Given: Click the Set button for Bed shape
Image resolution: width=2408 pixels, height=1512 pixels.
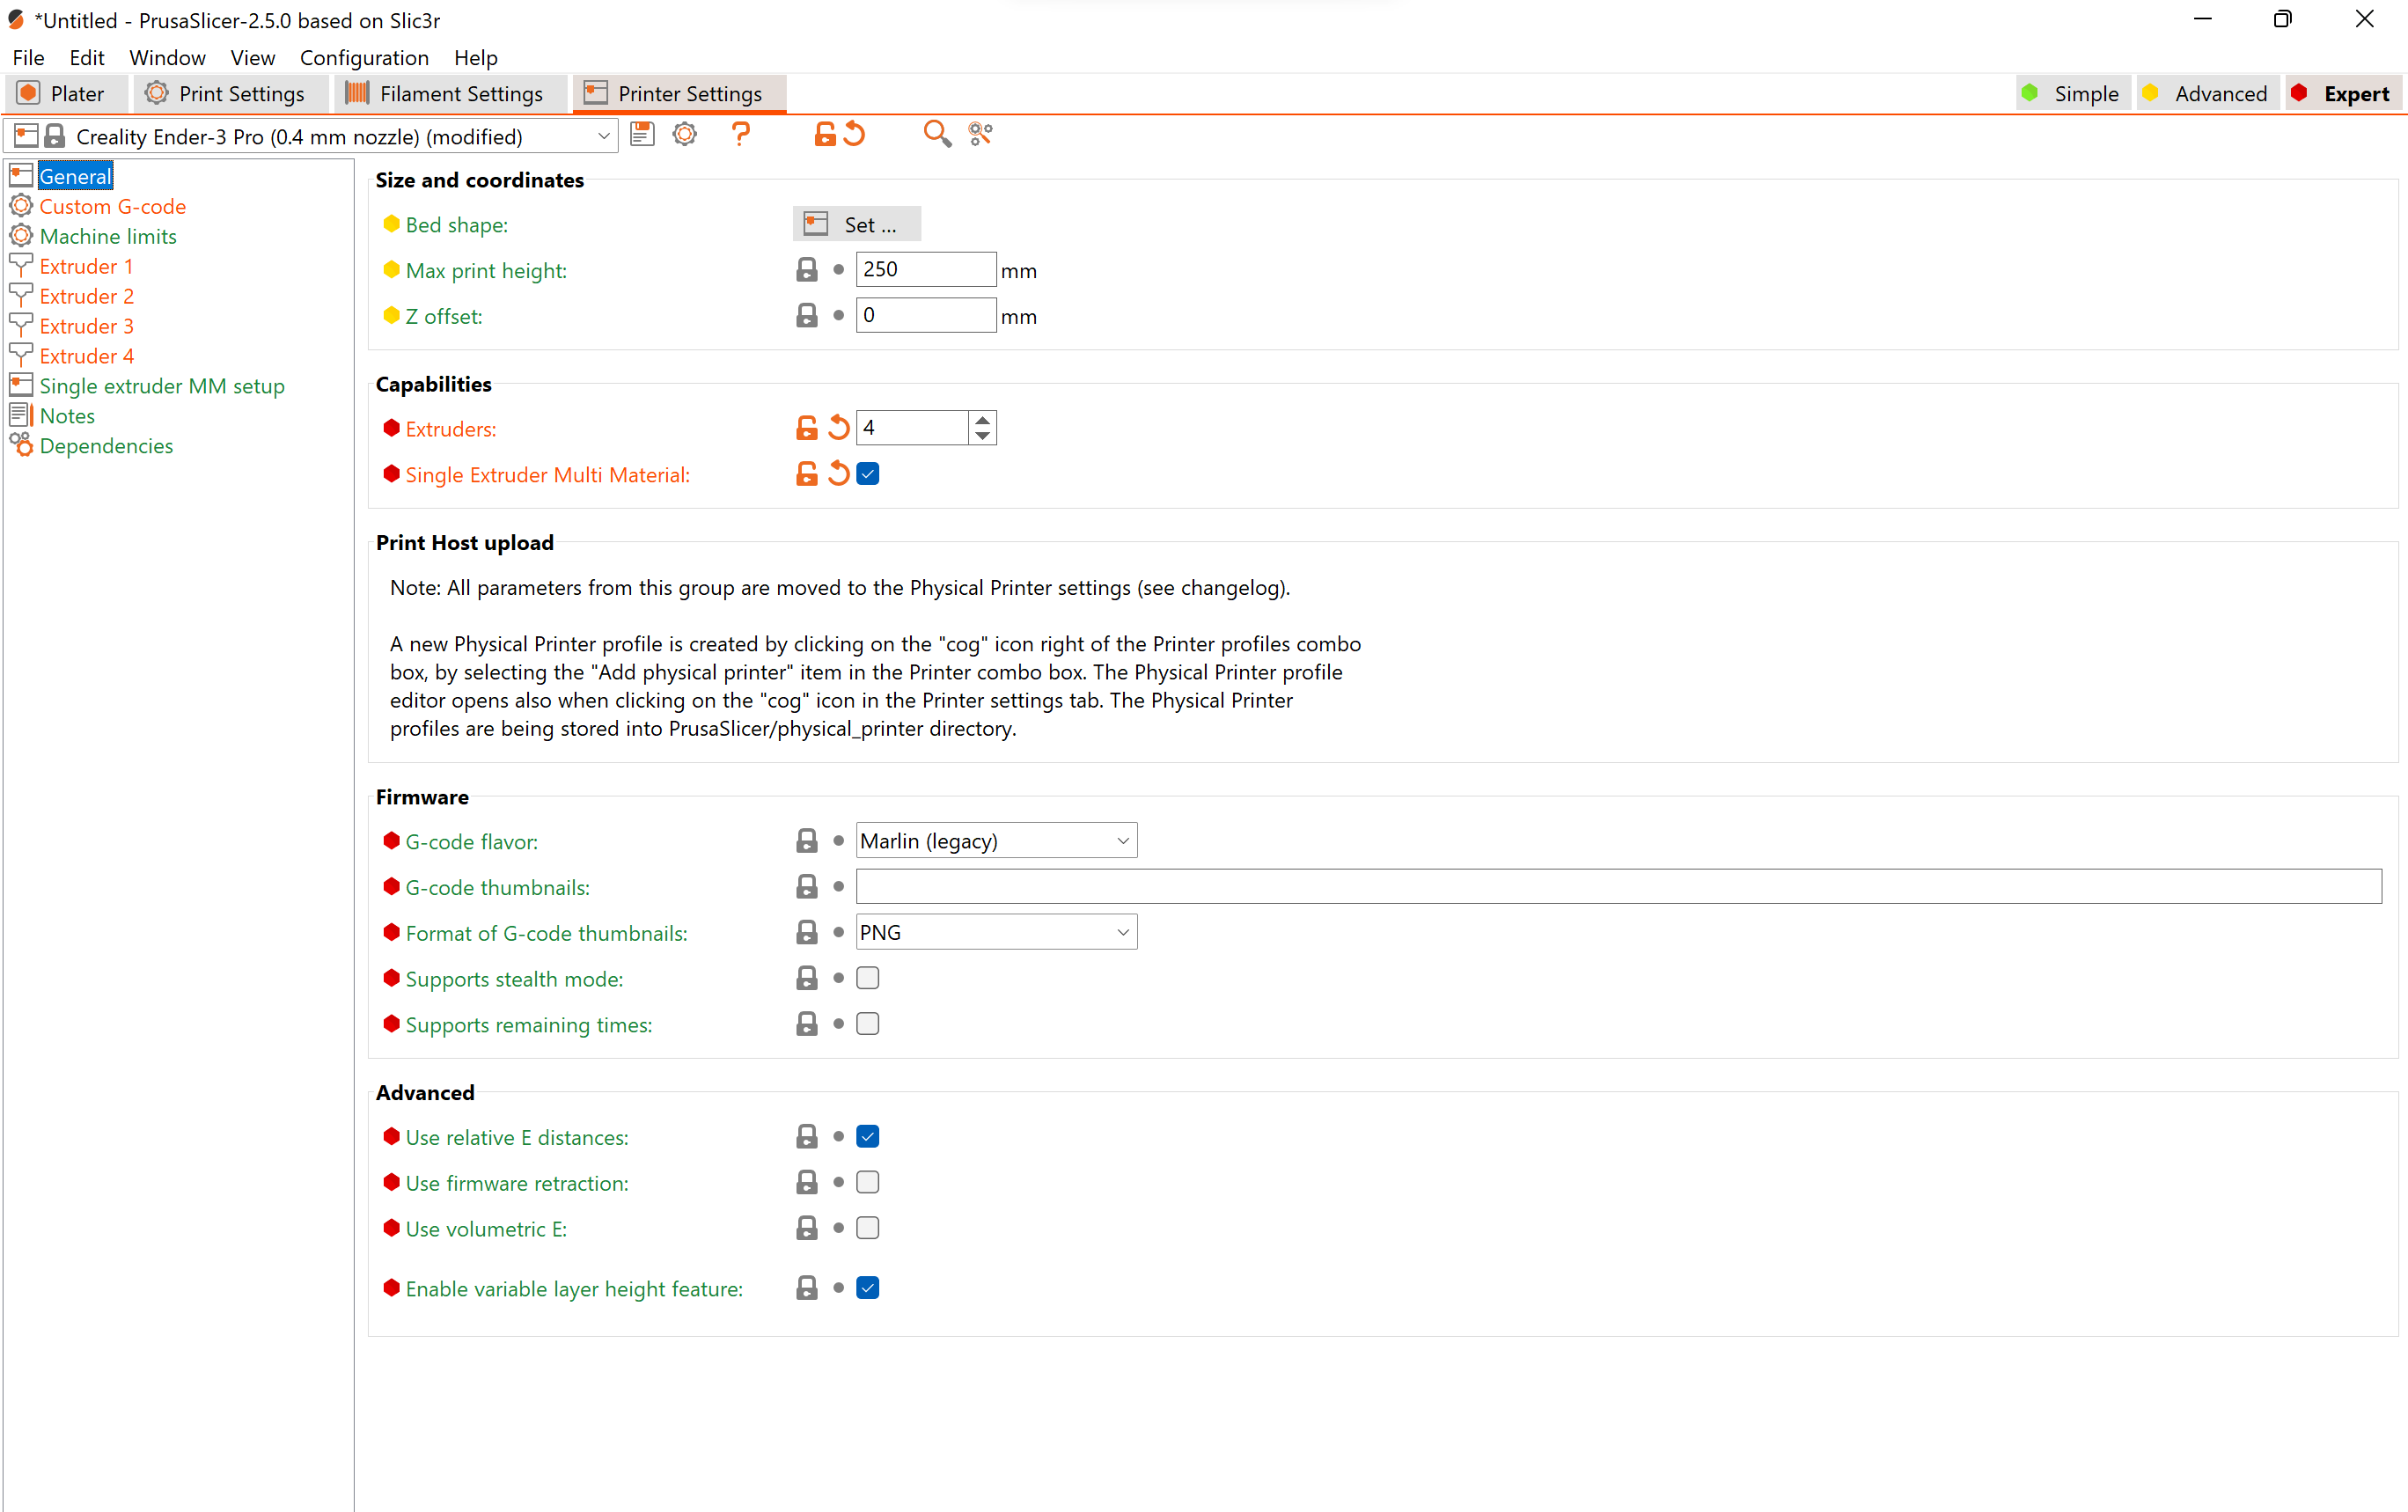Looking at the screenshot, I should (856, 223).
